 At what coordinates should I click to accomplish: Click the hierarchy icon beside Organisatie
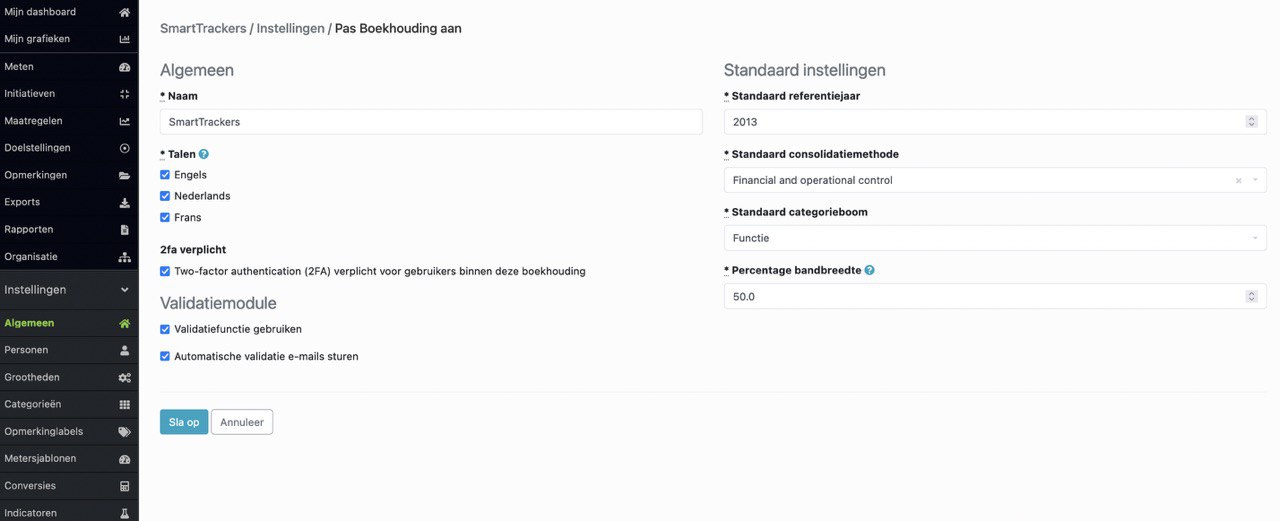coord(124,257)
